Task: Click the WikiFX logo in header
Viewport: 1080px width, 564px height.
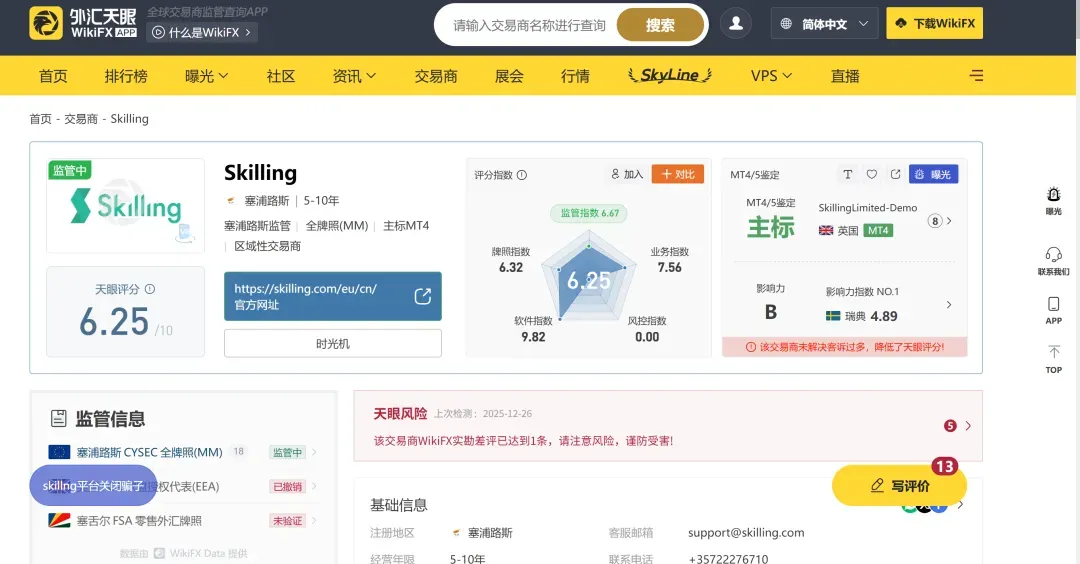Action: 83,23
